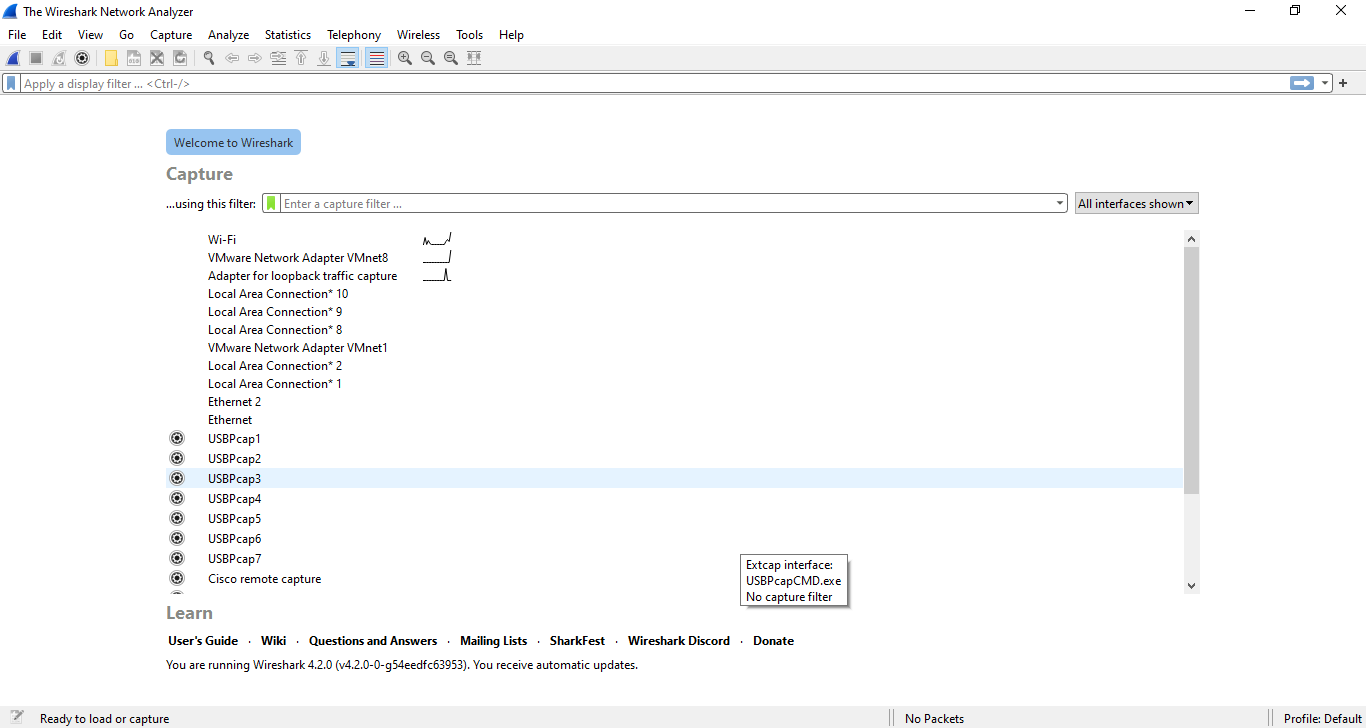Open the capture filter history dropdown arrow
The height and width of the screenshot is (728, 1366).
[1060, 204]
